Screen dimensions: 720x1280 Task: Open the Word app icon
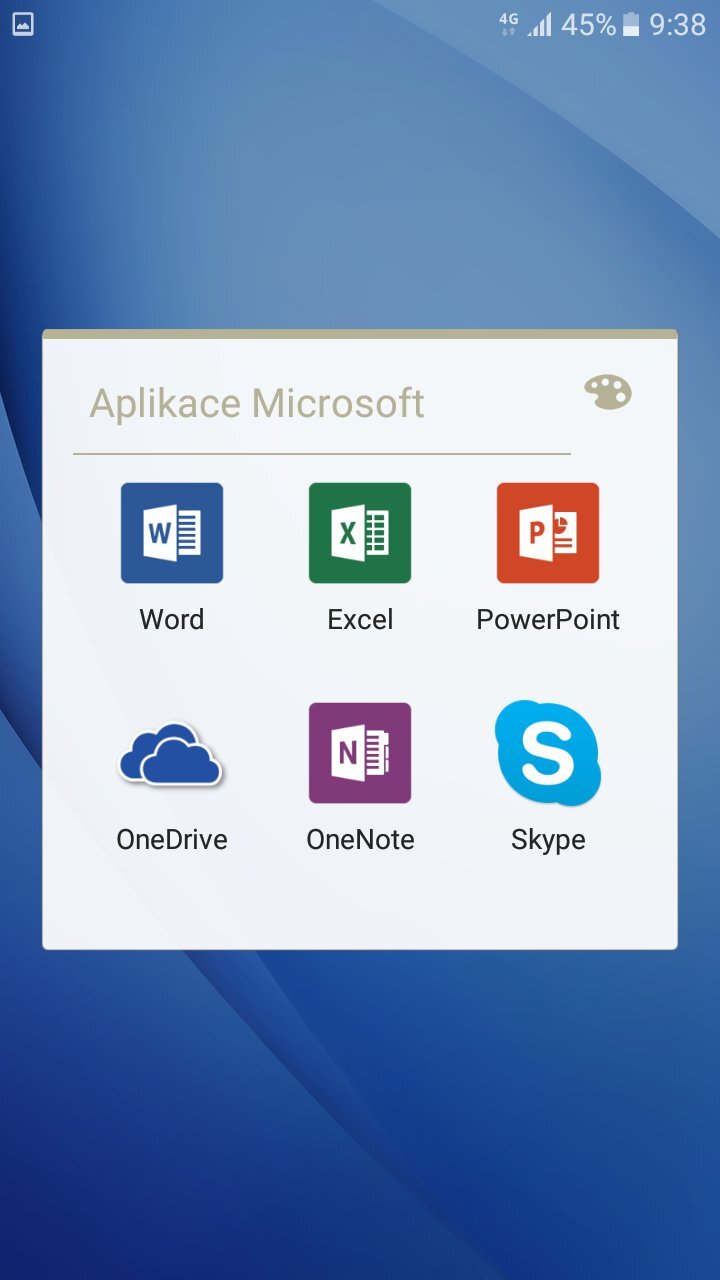(172, 533)
